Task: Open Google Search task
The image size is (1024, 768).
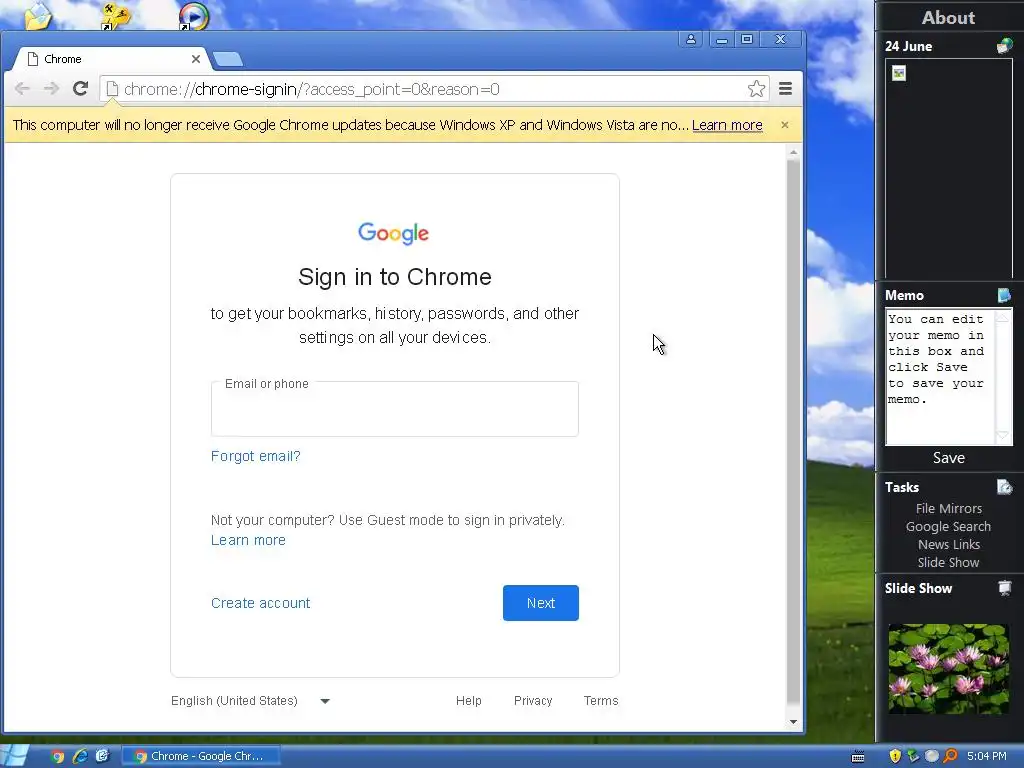Action: (x=948, y=526)
